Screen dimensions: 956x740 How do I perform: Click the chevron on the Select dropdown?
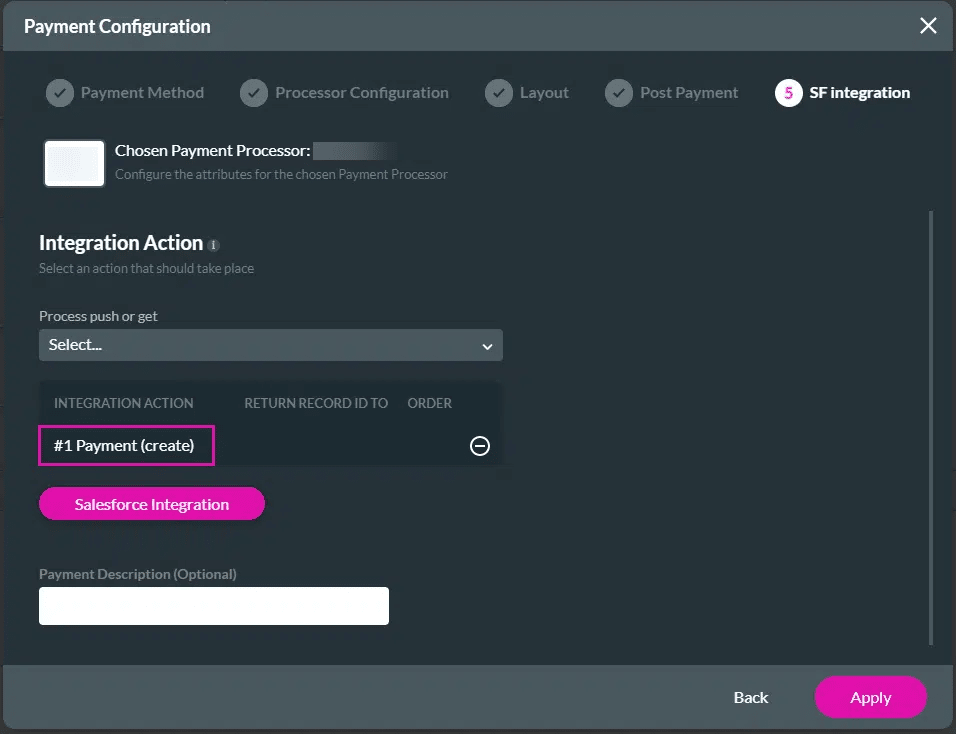488,344
